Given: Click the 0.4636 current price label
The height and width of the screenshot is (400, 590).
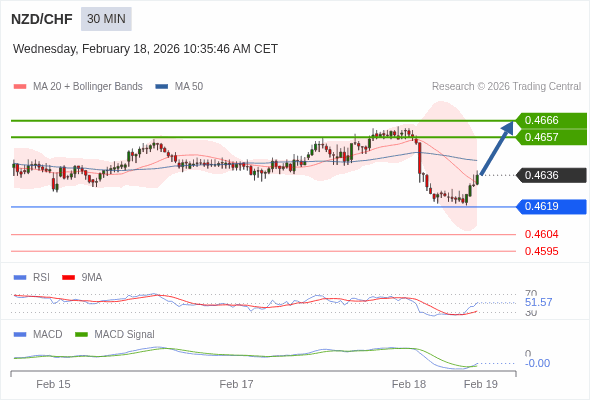Looking at the screenshot, I should [x=552, y=175].
